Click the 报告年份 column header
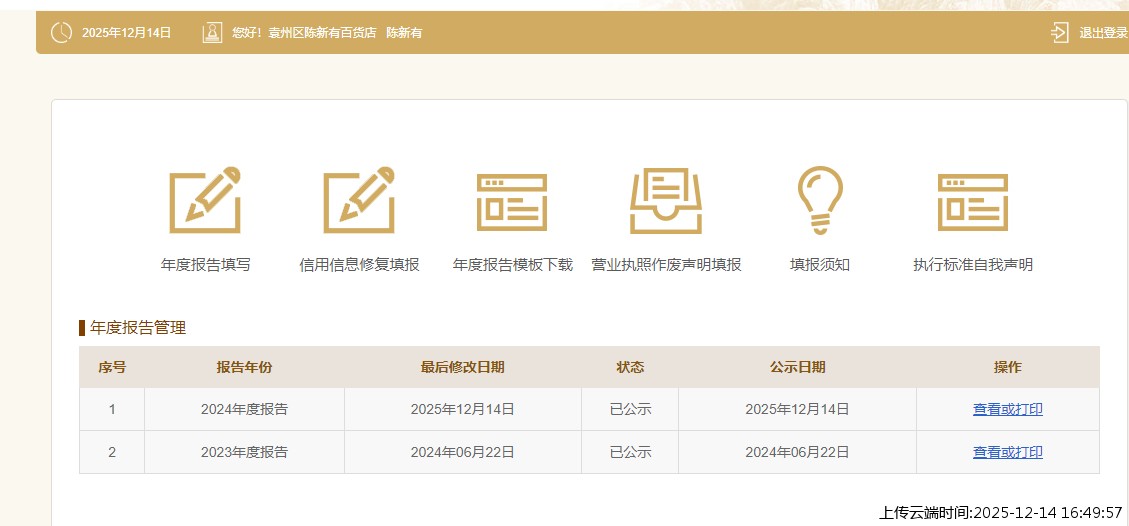The width and height of the screenshot is (1129, 526). click(x=244, y=367)
